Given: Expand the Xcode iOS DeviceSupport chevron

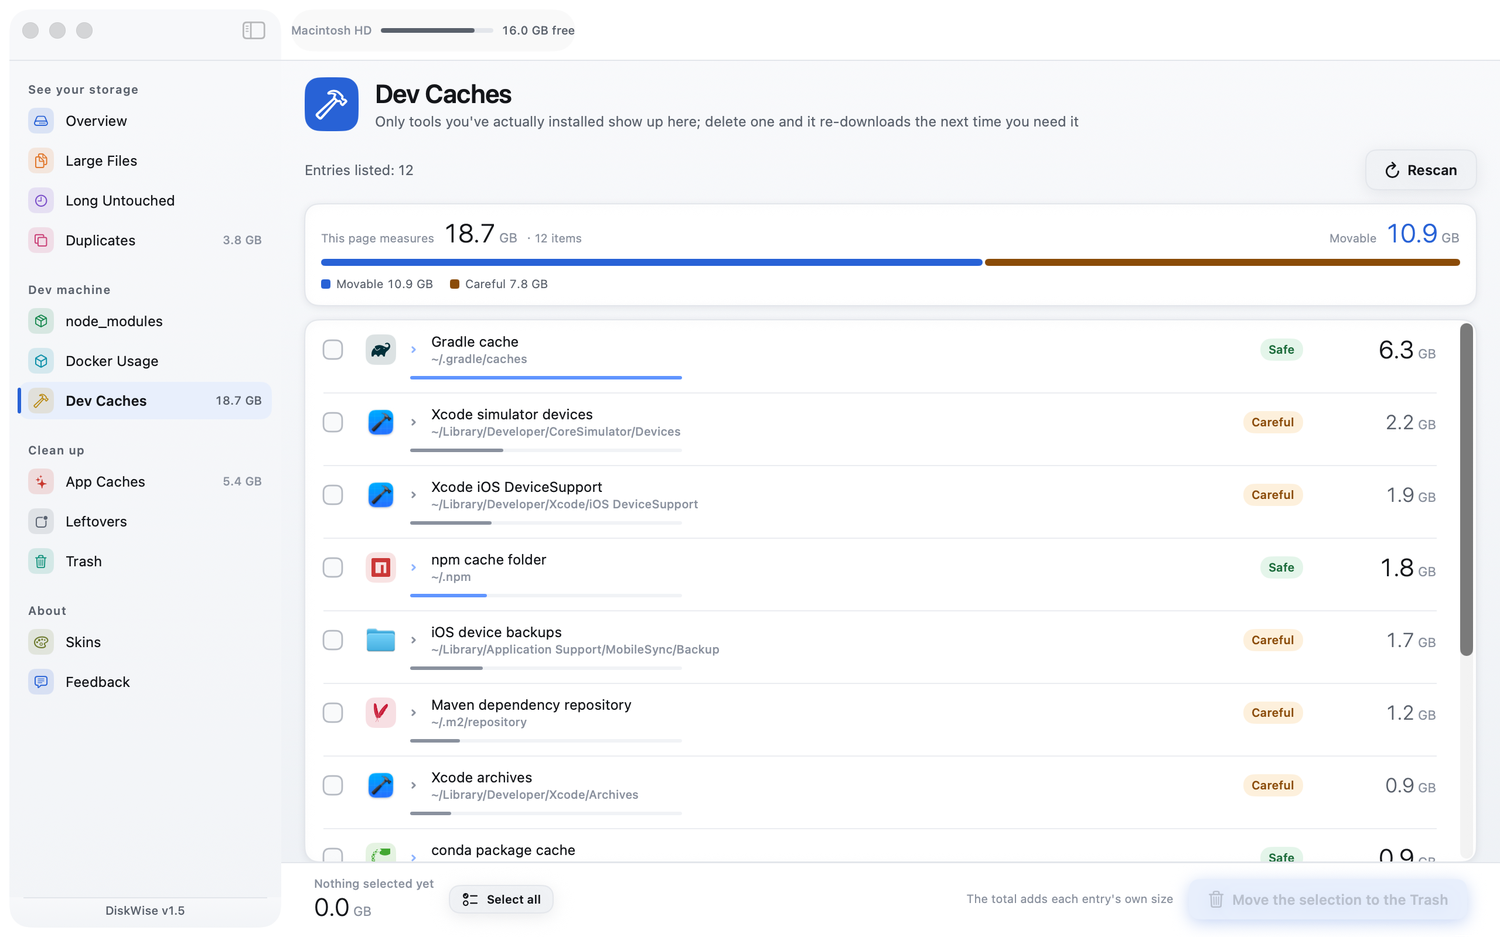Looking at the screenshot, I should tap(413, 495).
